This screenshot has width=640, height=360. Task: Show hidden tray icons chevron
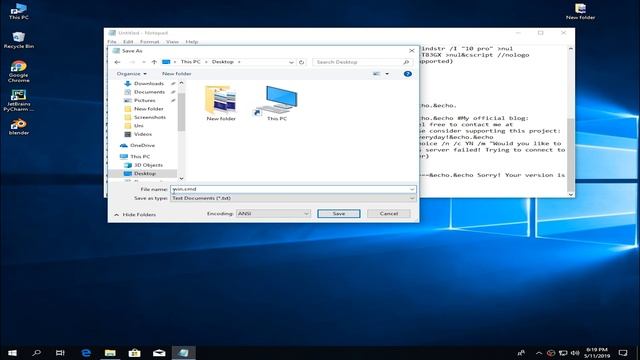click(x=539, y=353)
